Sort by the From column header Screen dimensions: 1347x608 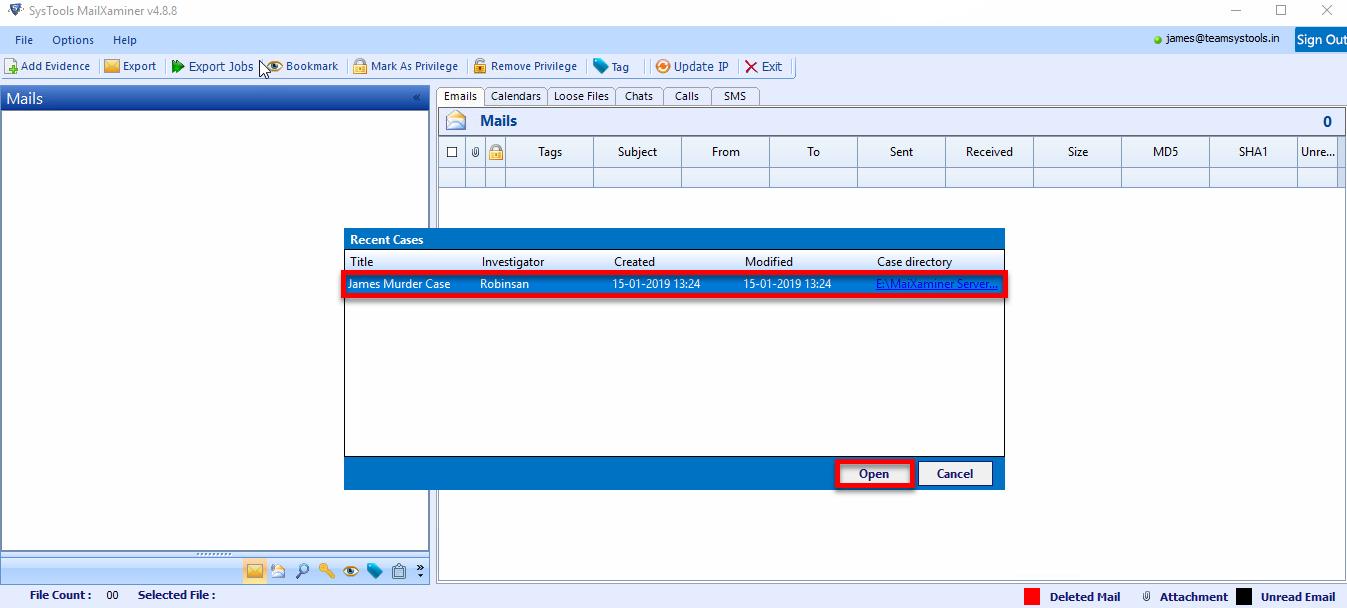click(x=726, y=152)
